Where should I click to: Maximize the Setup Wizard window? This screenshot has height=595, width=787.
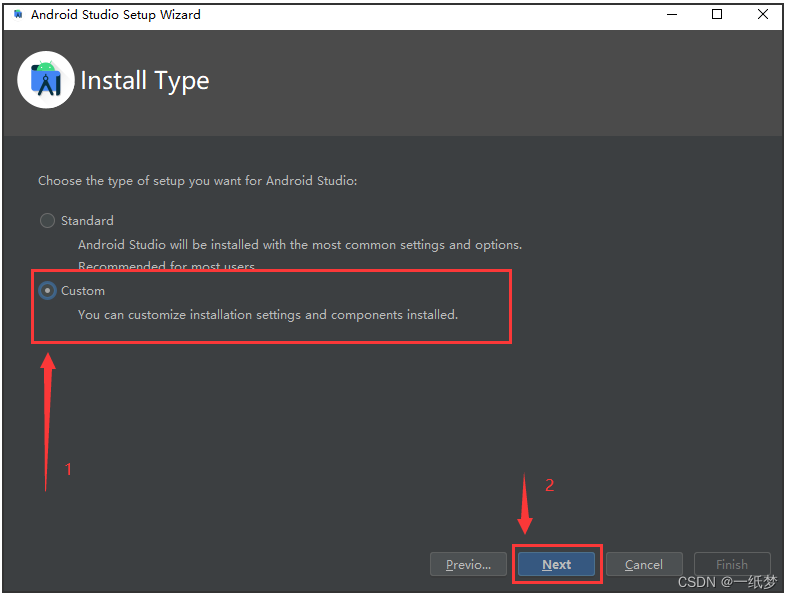click(717, 15)
